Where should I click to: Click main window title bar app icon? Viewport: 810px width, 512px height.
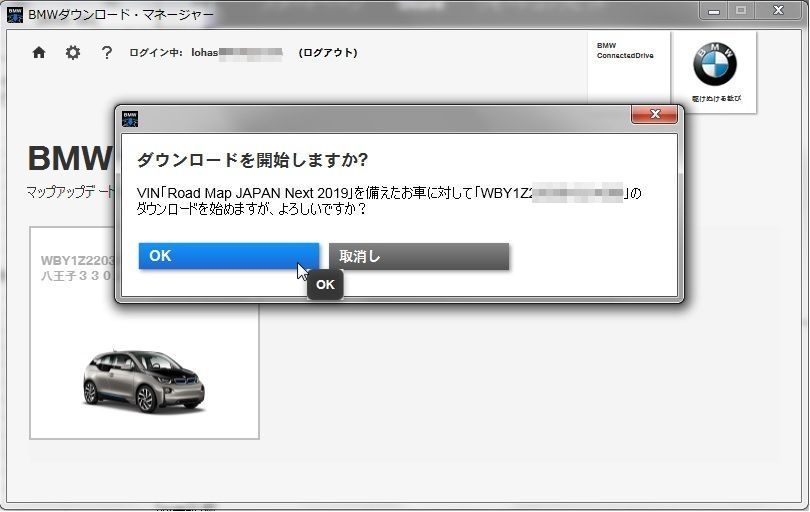coord(15,14)
